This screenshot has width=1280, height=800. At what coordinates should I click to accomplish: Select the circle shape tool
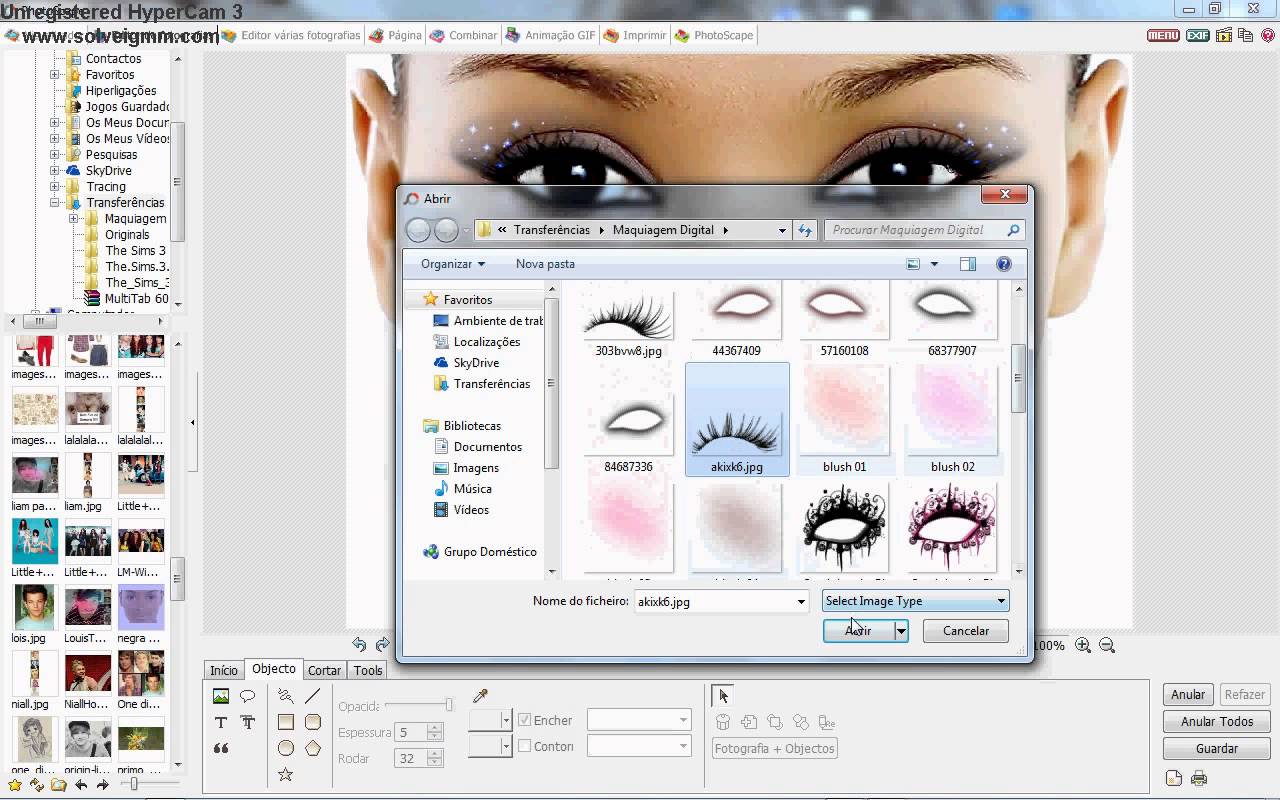[x=286, y=748]
